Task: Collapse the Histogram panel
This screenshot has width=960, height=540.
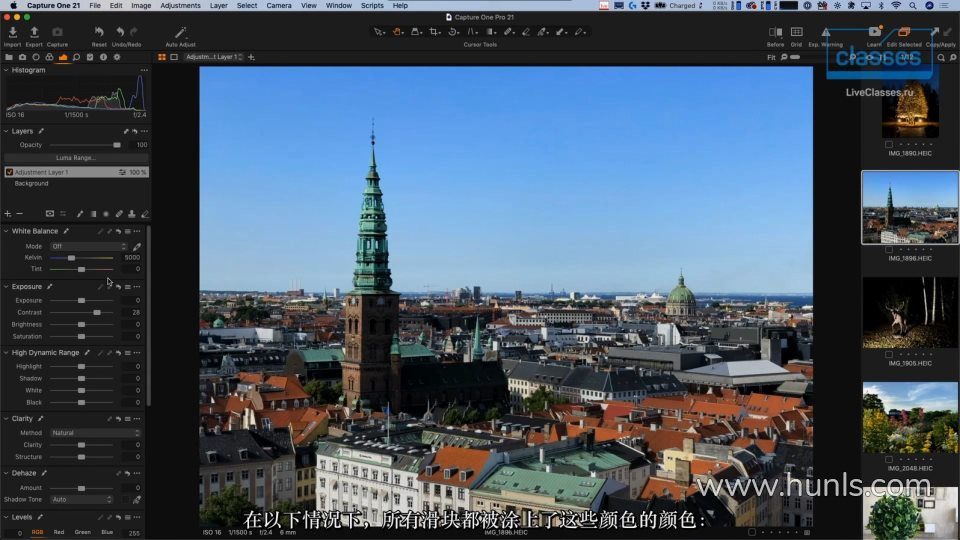Action: [x=6, y=70]
